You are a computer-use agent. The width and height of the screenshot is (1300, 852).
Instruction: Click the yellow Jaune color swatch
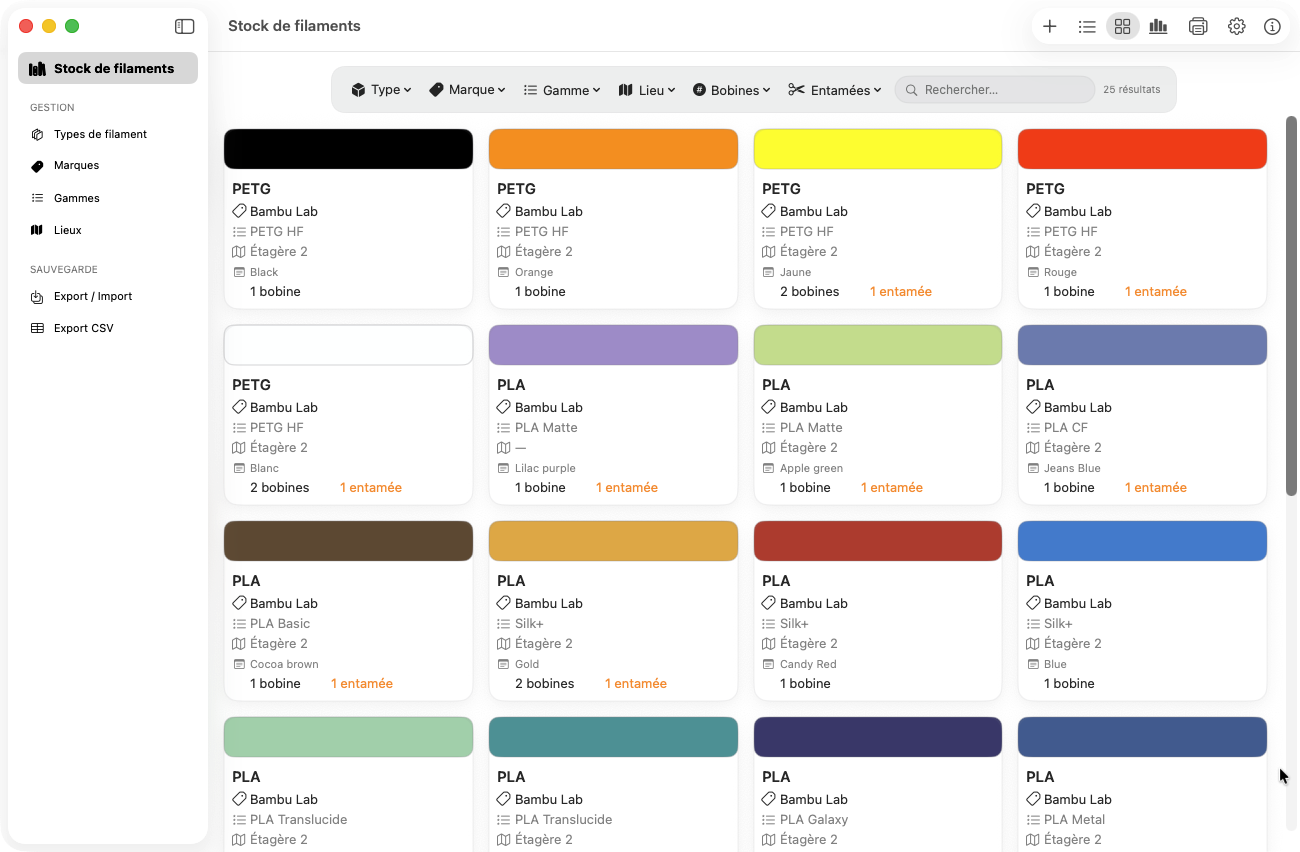(878, 149)
